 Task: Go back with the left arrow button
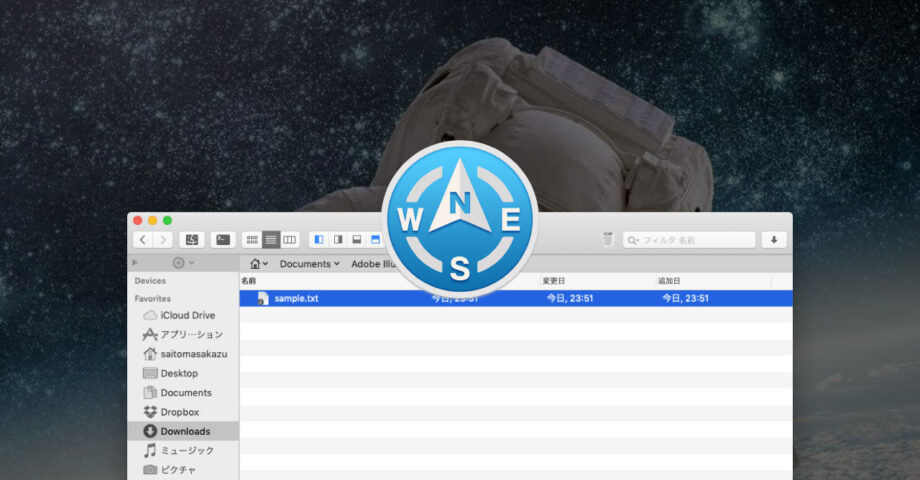143,240
